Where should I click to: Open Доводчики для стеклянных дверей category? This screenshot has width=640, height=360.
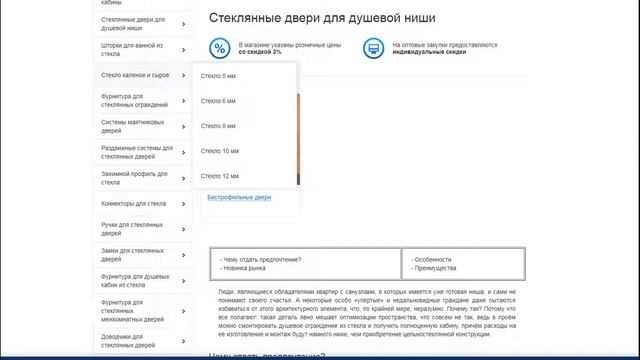128,341
